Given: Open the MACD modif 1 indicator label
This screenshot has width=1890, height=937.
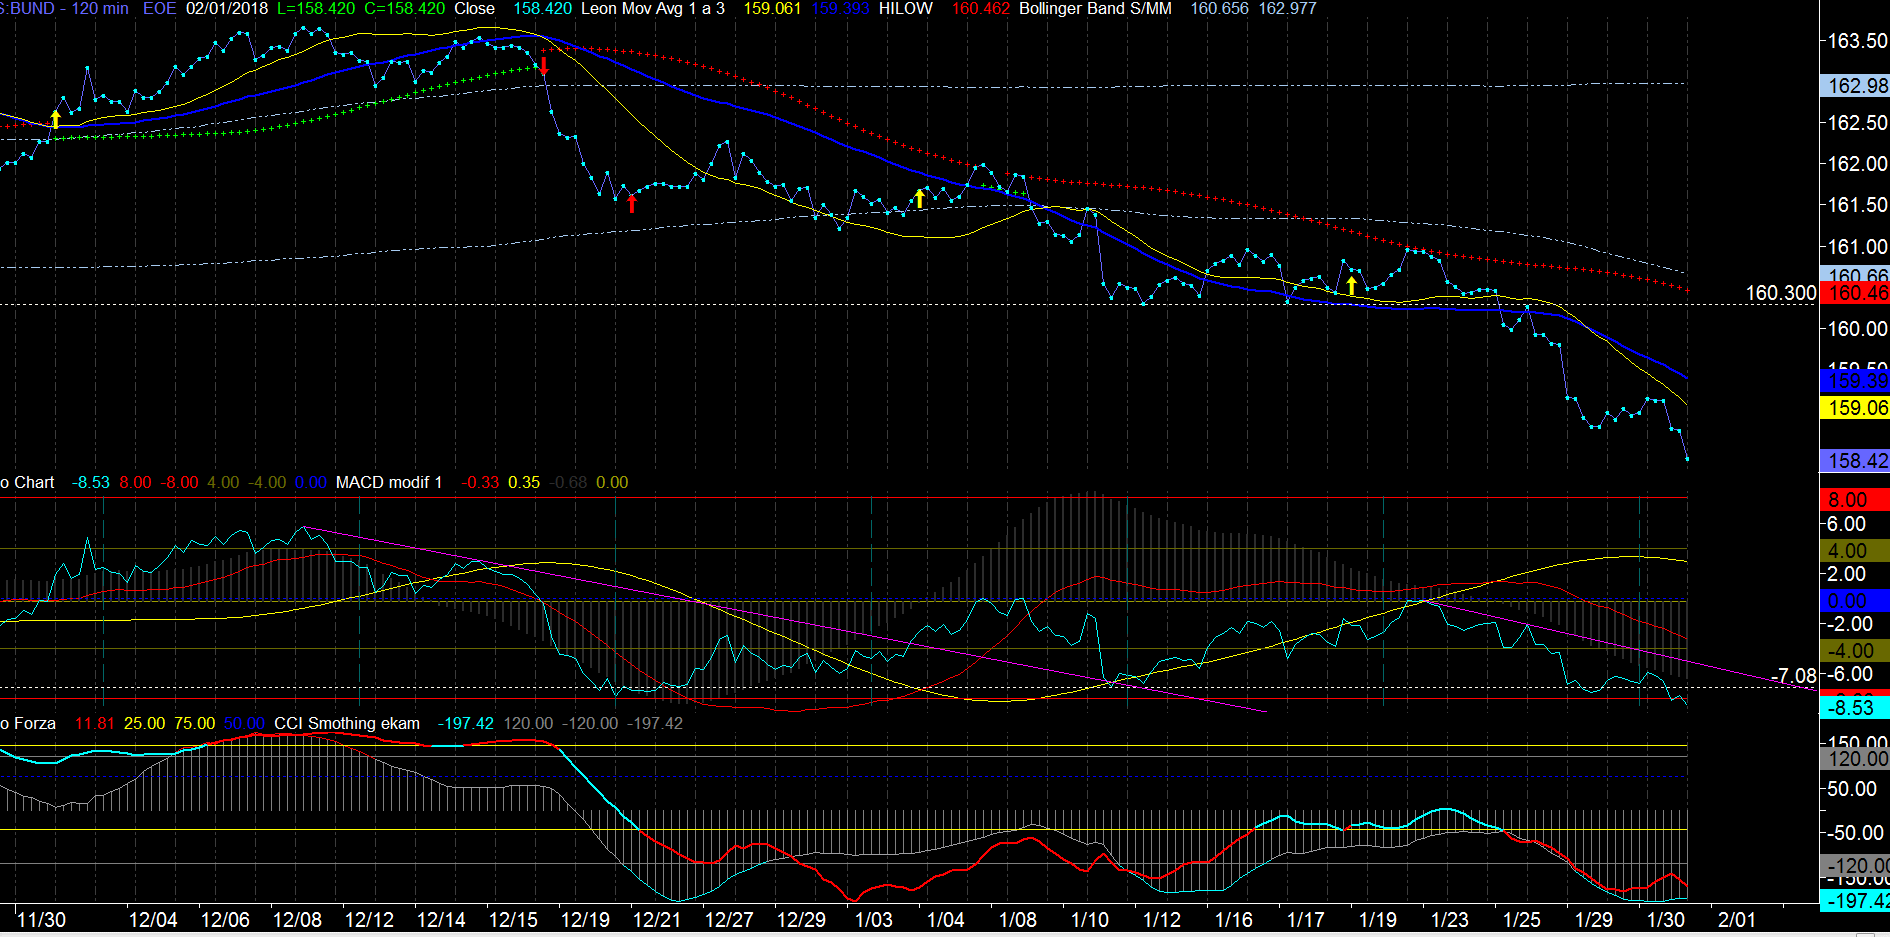Looking at the screenshot, I should click(x=389, y=482).
